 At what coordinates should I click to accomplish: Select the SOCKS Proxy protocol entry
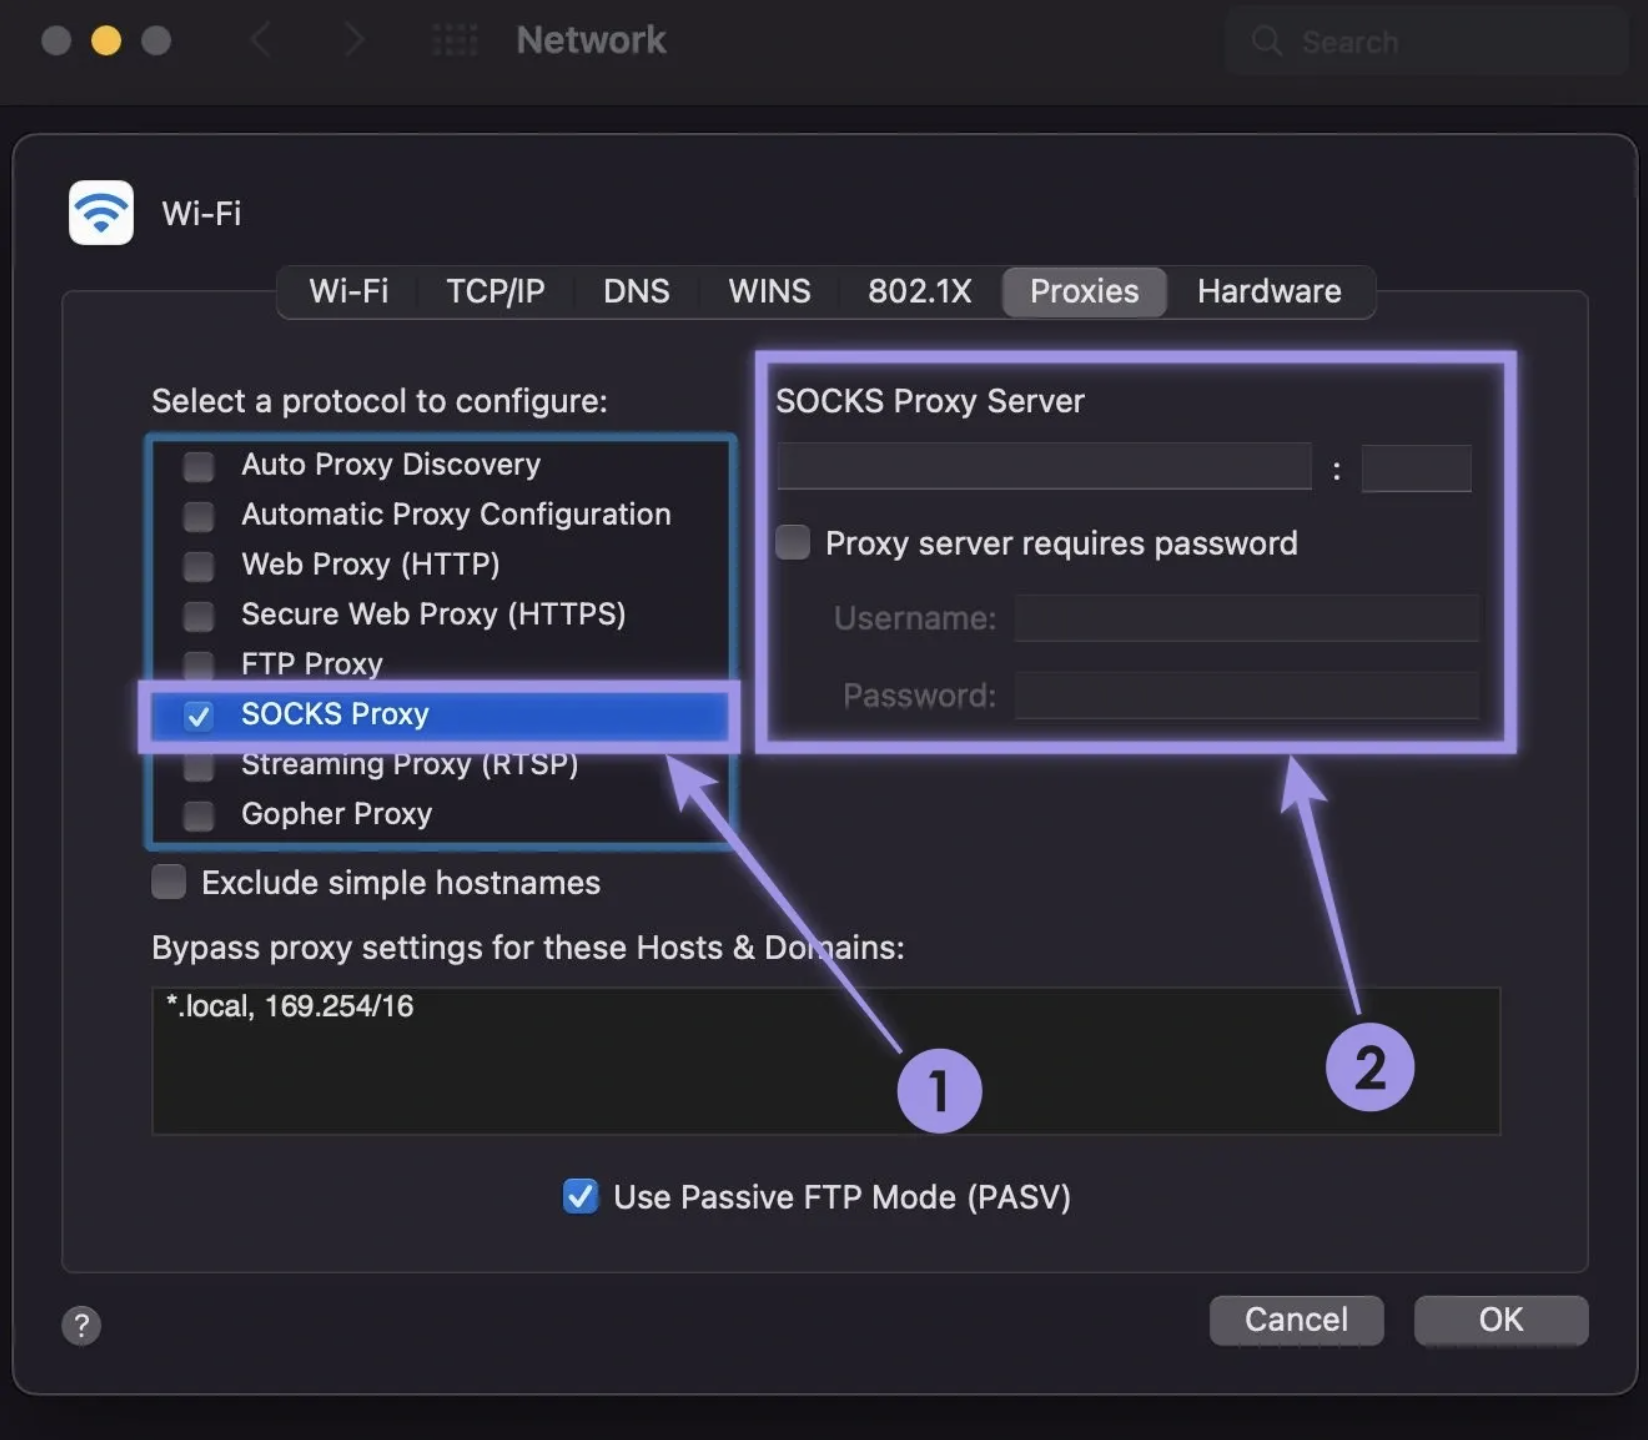coord(336,714)
